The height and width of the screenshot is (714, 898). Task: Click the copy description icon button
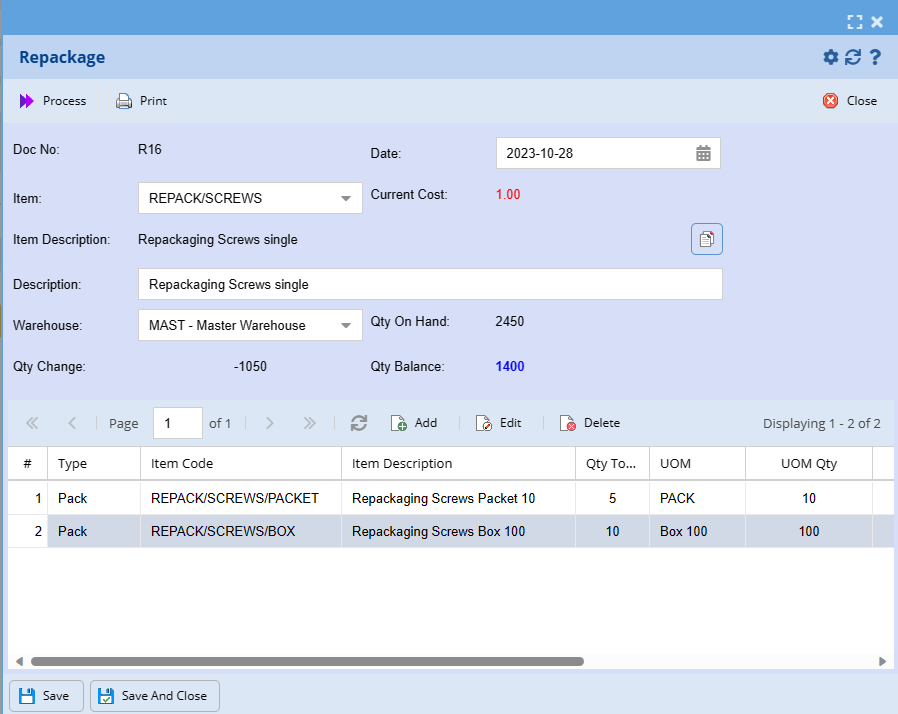pos(706,239)
